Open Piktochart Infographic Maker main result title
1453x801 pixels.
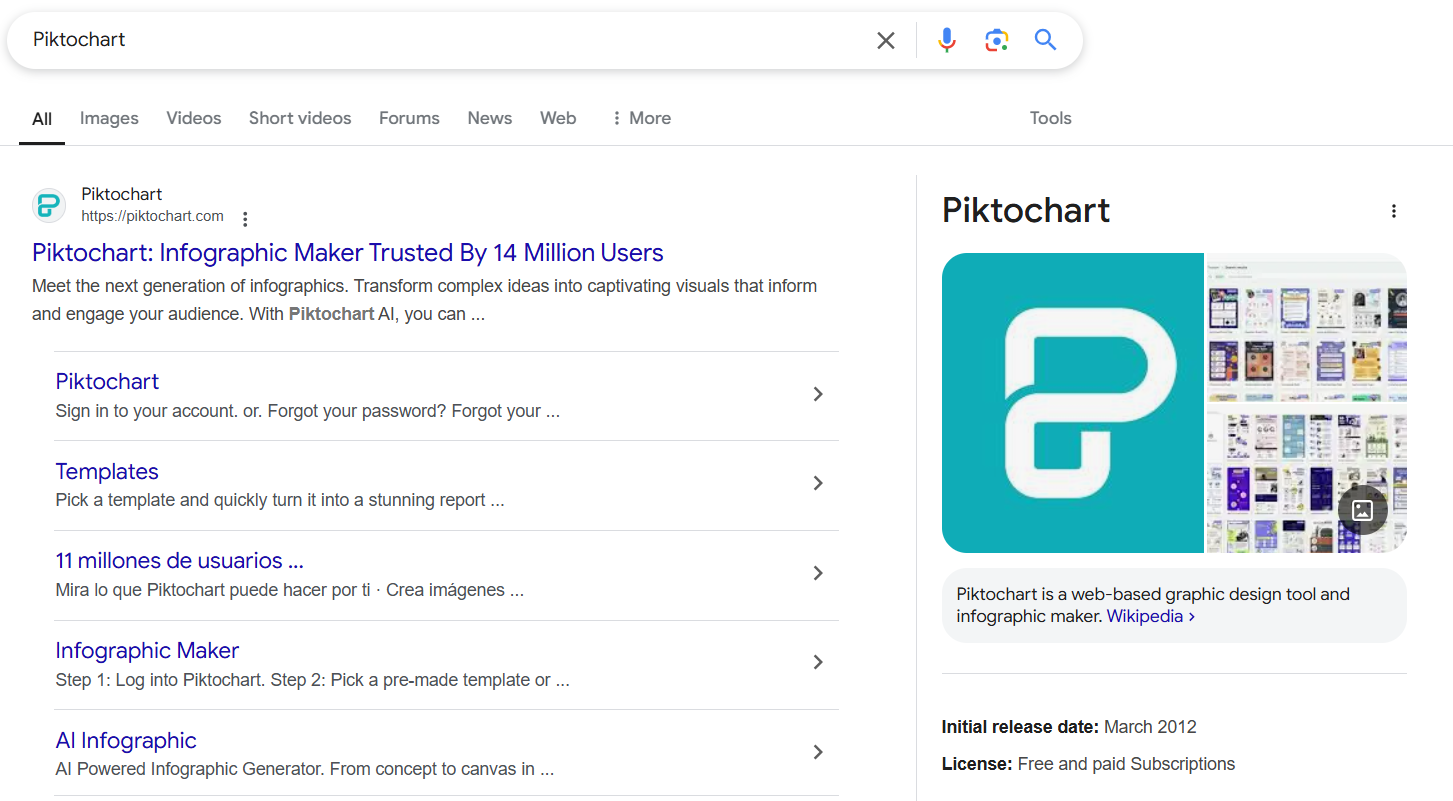[347, 252]
